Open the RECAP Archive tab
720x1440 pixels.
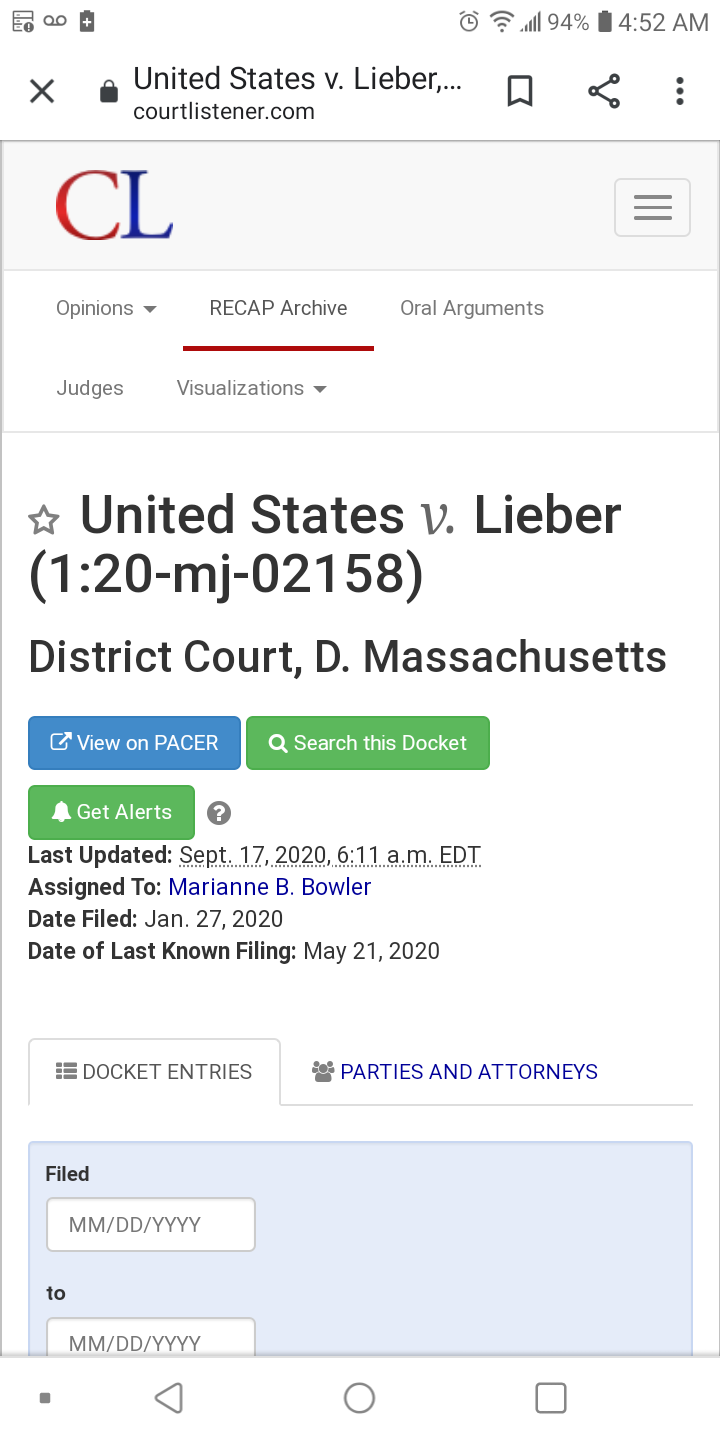[x=278, y=308]
